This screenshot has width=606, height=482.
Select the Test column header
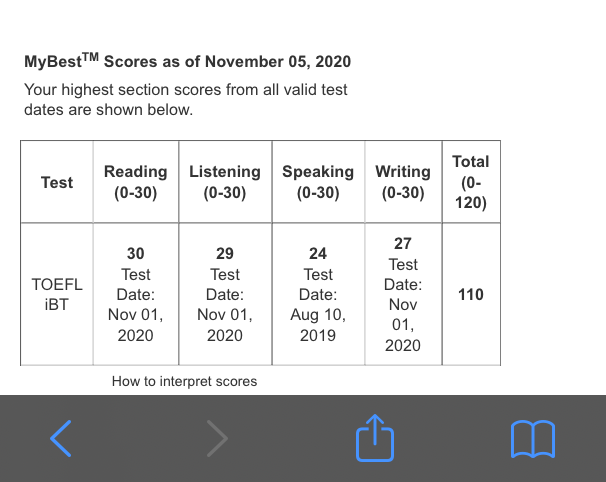pyautogui.click(x=57, y=182)
